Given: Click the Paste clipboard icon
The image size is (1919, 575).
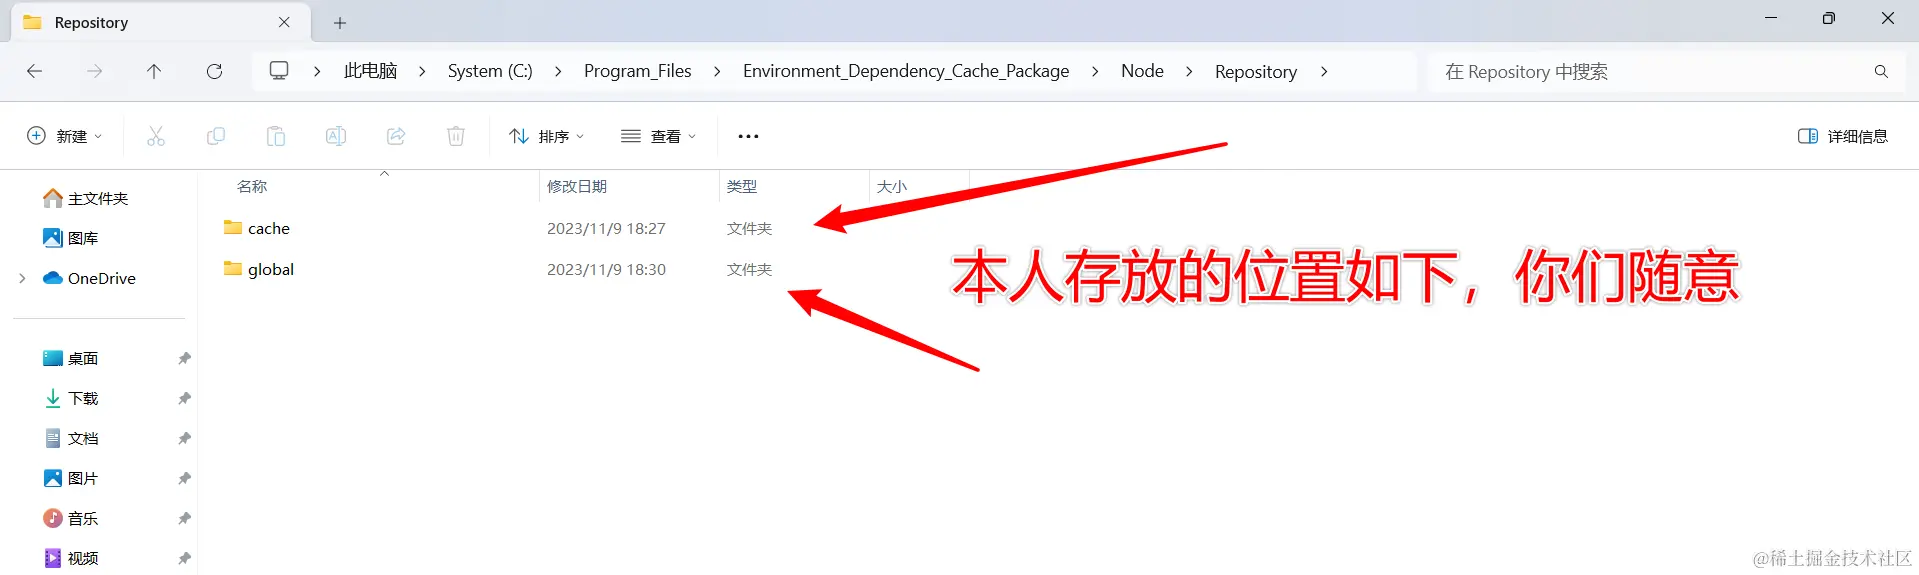Looking at the screenshot, I should pyautogui.click(x=276, y=136).
